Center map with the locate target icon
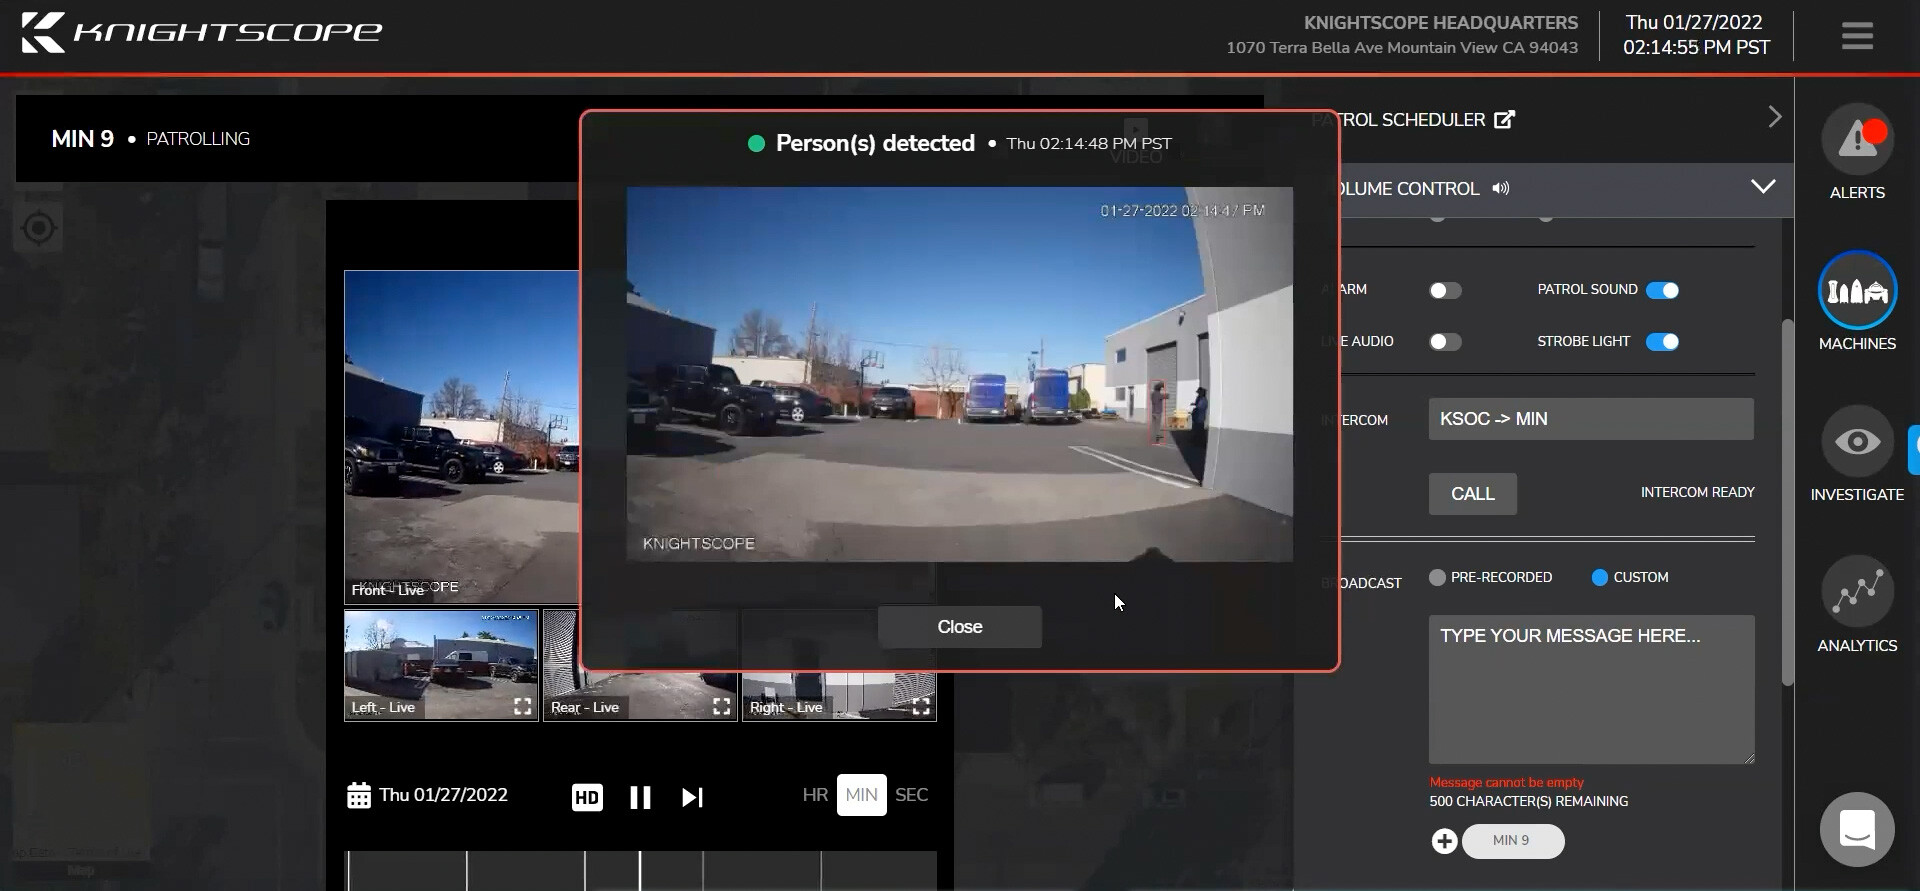 pos(39,228)
